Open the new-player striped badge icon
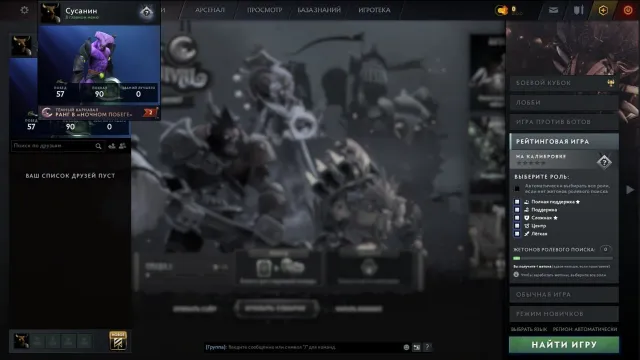This screenshot has height=360, width=640. [118, 341]
